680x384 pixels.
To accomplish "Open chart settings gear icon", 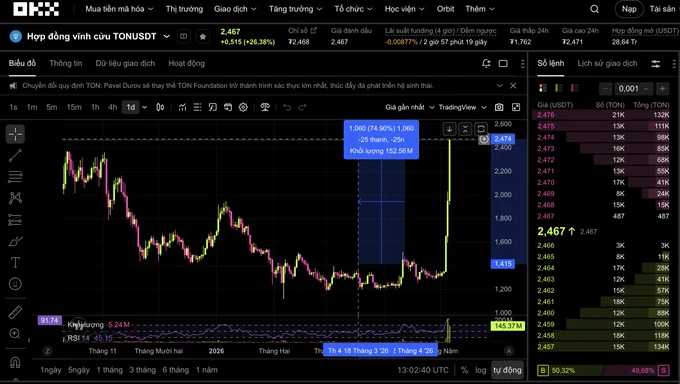I will [243, 107].
